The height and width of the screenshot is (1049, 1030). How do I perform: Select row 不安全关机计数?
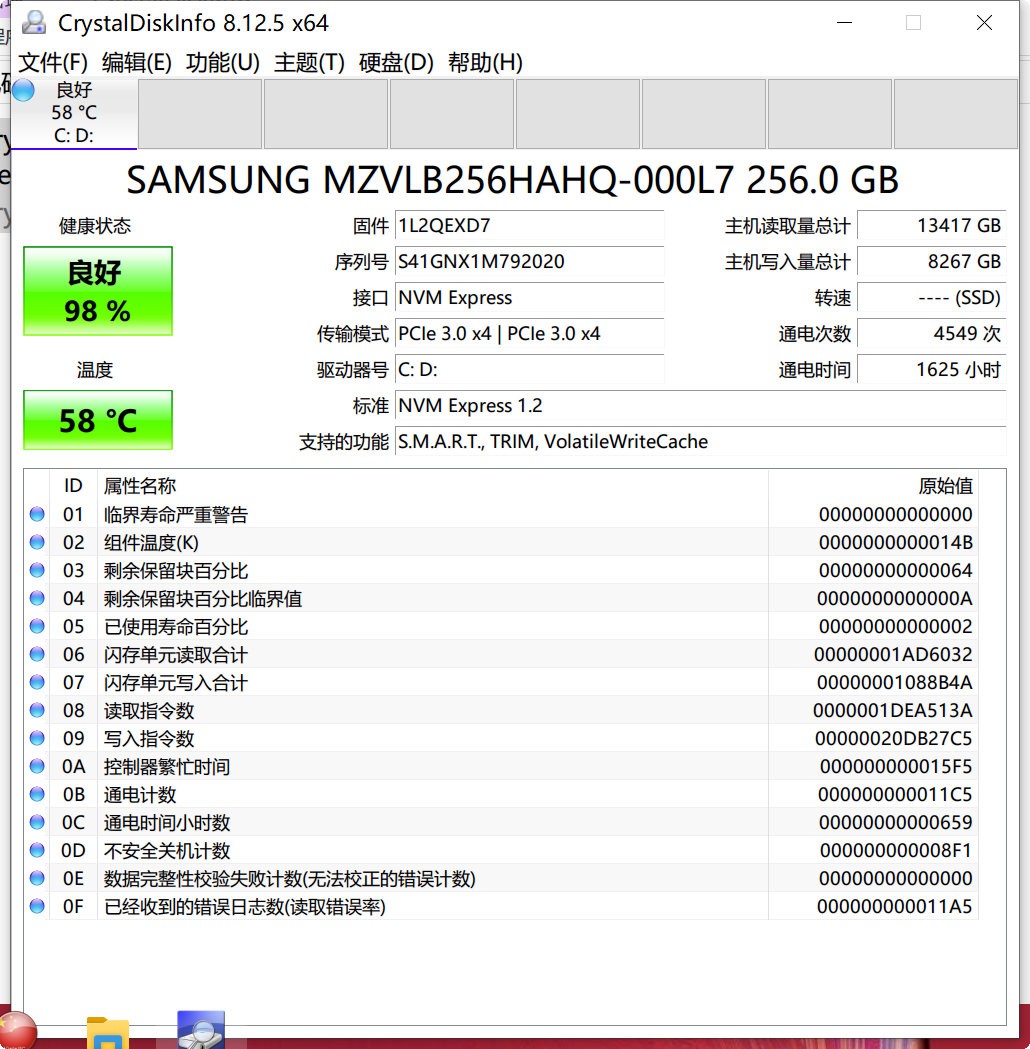(501, 850)
